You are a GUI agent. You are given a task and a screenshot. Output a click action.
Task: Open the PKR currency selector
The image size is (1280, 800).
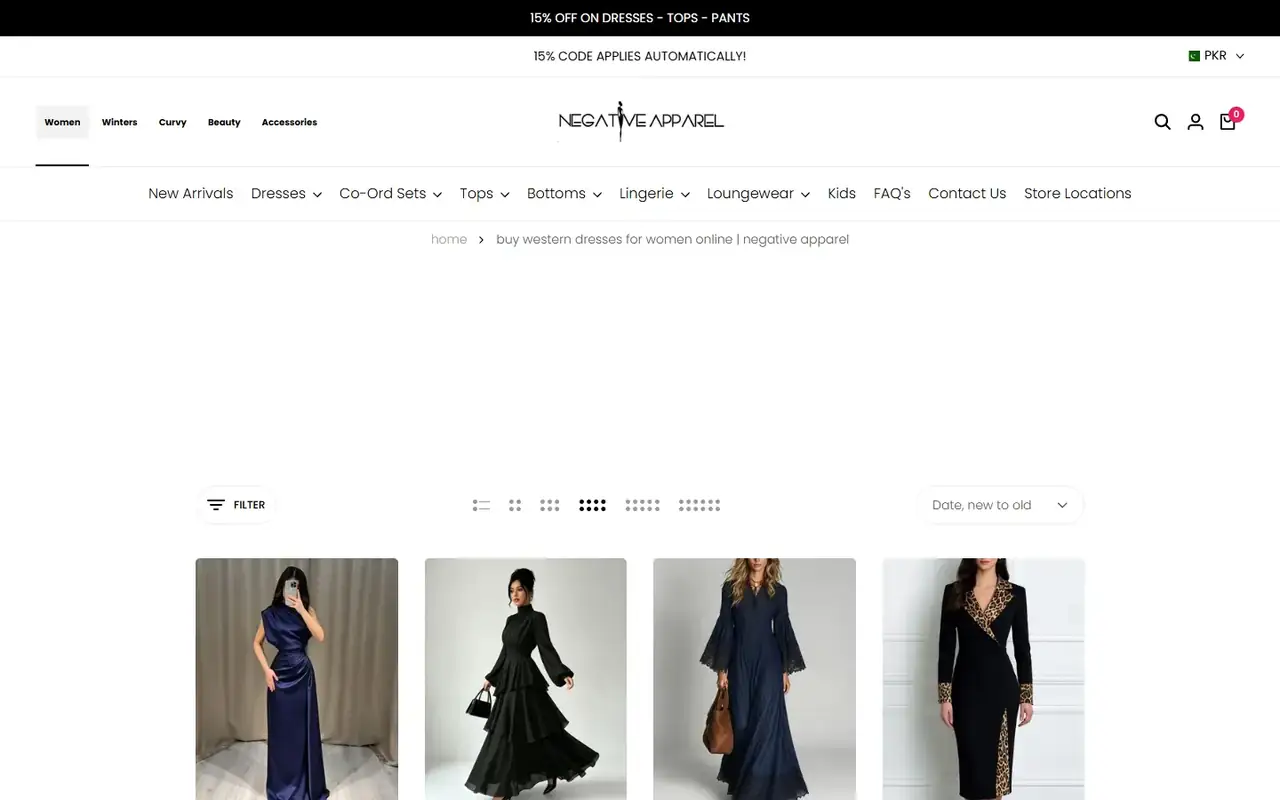point(1216,56)
